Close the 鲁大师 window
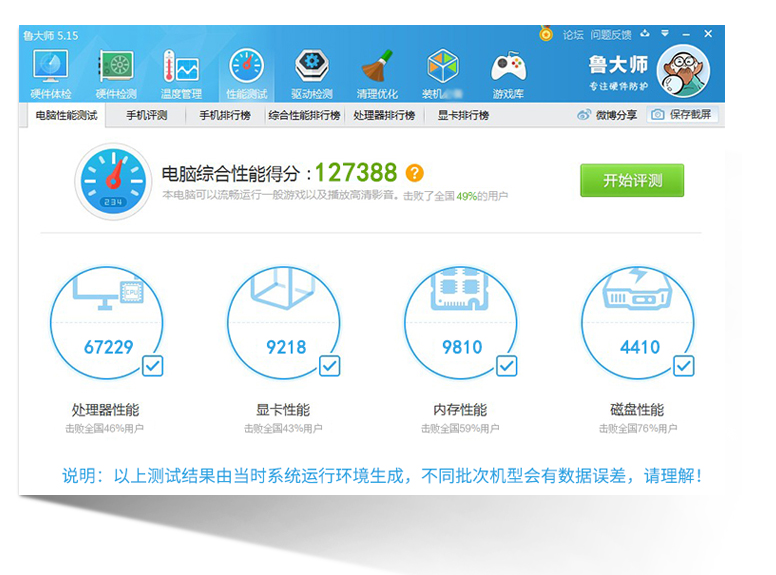776x575 pixels. pyautogui.click(x=708, y=34)
